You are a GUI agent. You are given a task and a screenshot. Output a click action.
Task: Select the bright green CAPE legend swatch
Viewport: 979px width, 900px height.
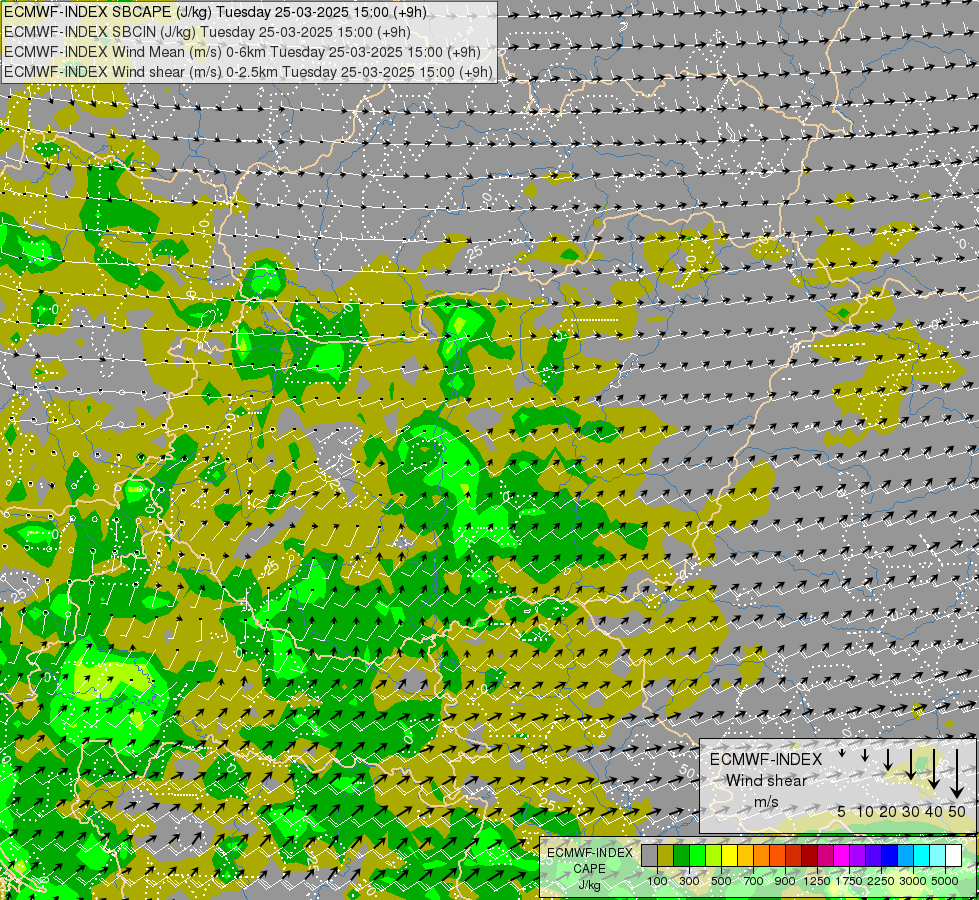(697, 855)
